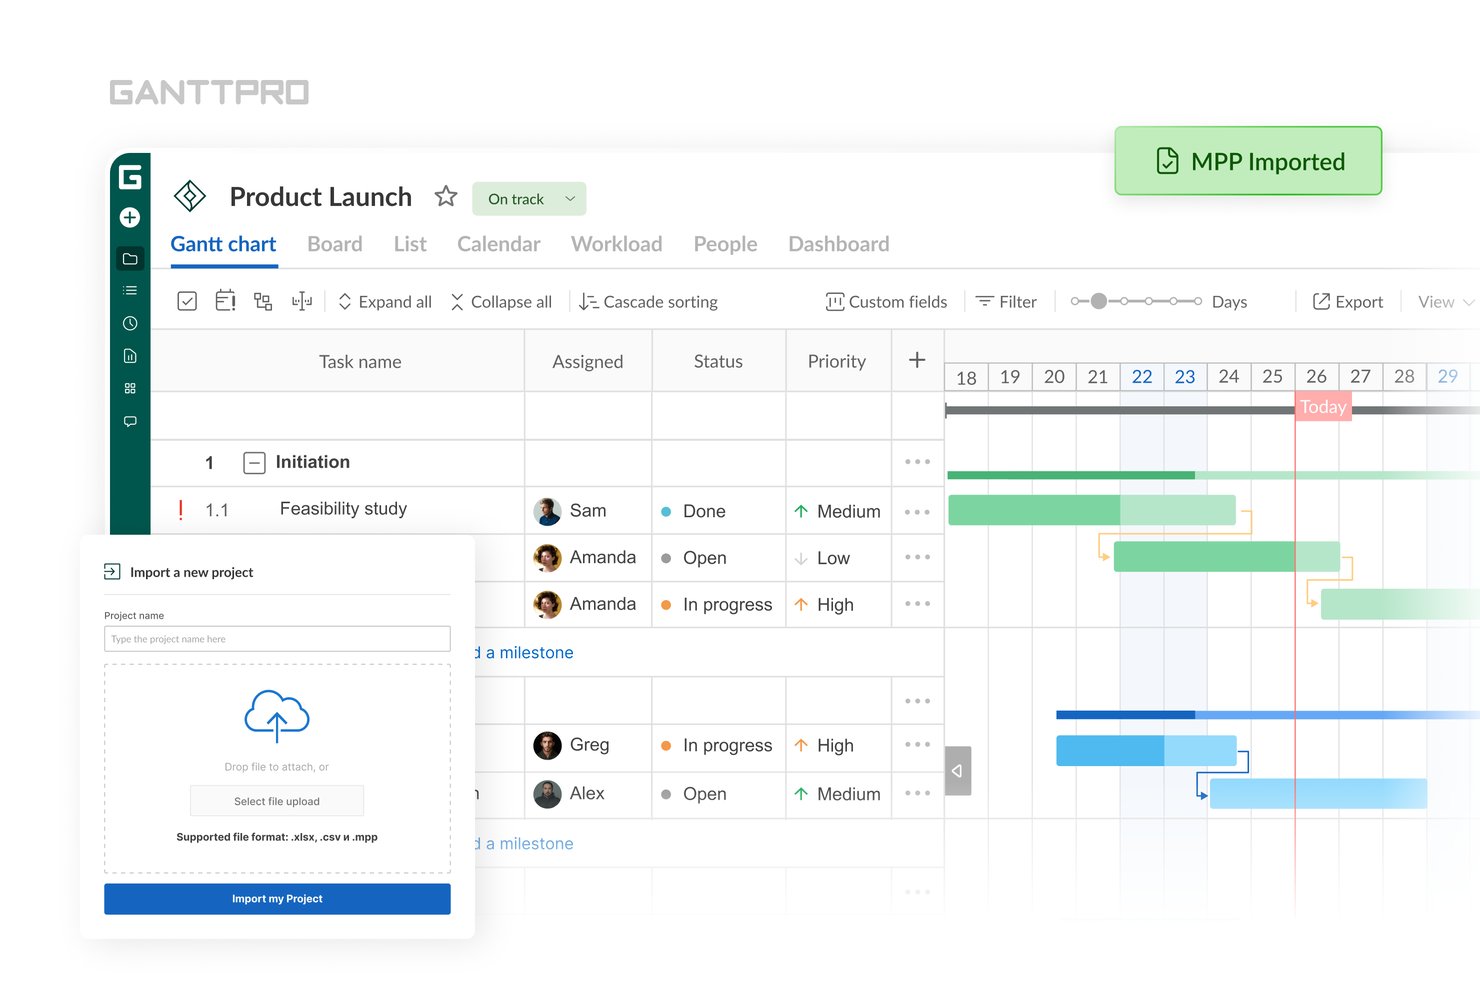The width and height of the screenshot is (1480, 987).
Task: Switch to the Workload tab
Action: (616, 244)
